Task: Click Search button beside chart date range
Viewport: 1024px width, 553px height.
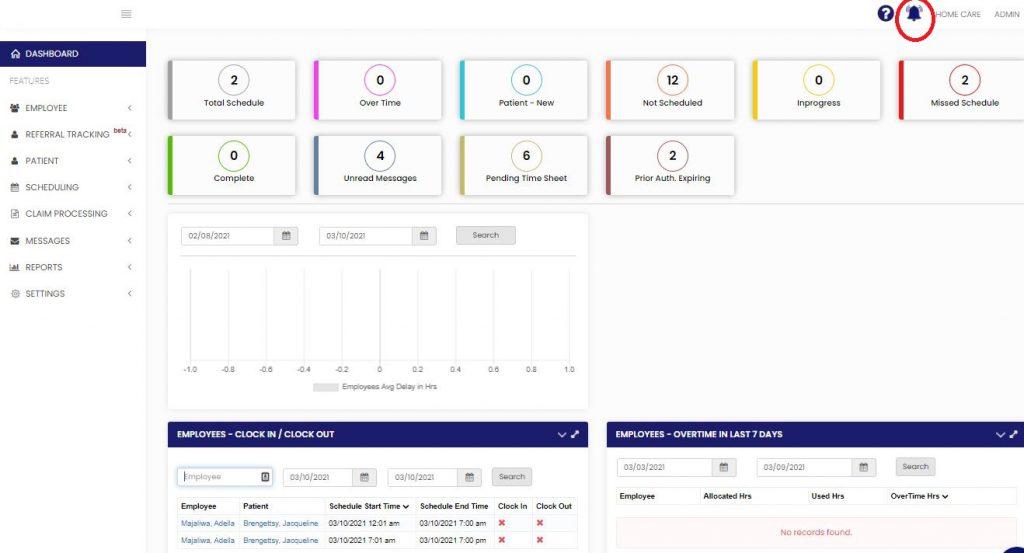Action: coord(485,236)
